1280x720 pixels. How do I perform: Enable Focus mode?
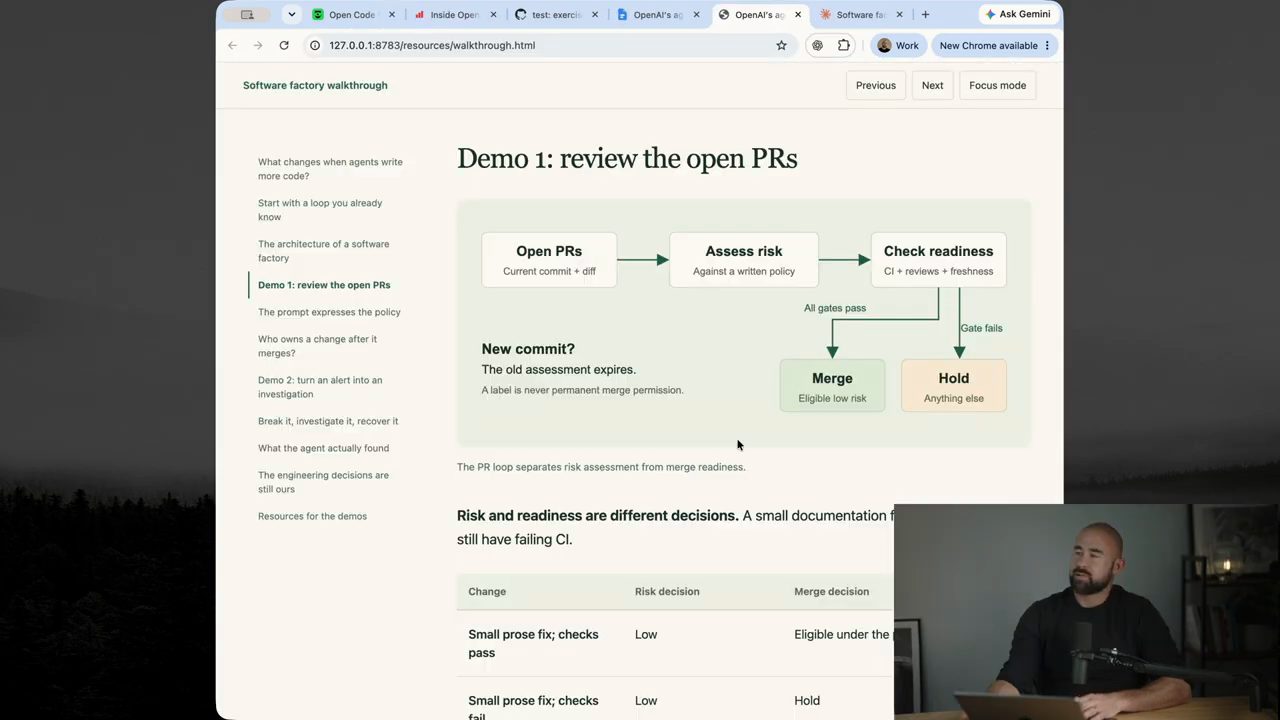point(998,85)
